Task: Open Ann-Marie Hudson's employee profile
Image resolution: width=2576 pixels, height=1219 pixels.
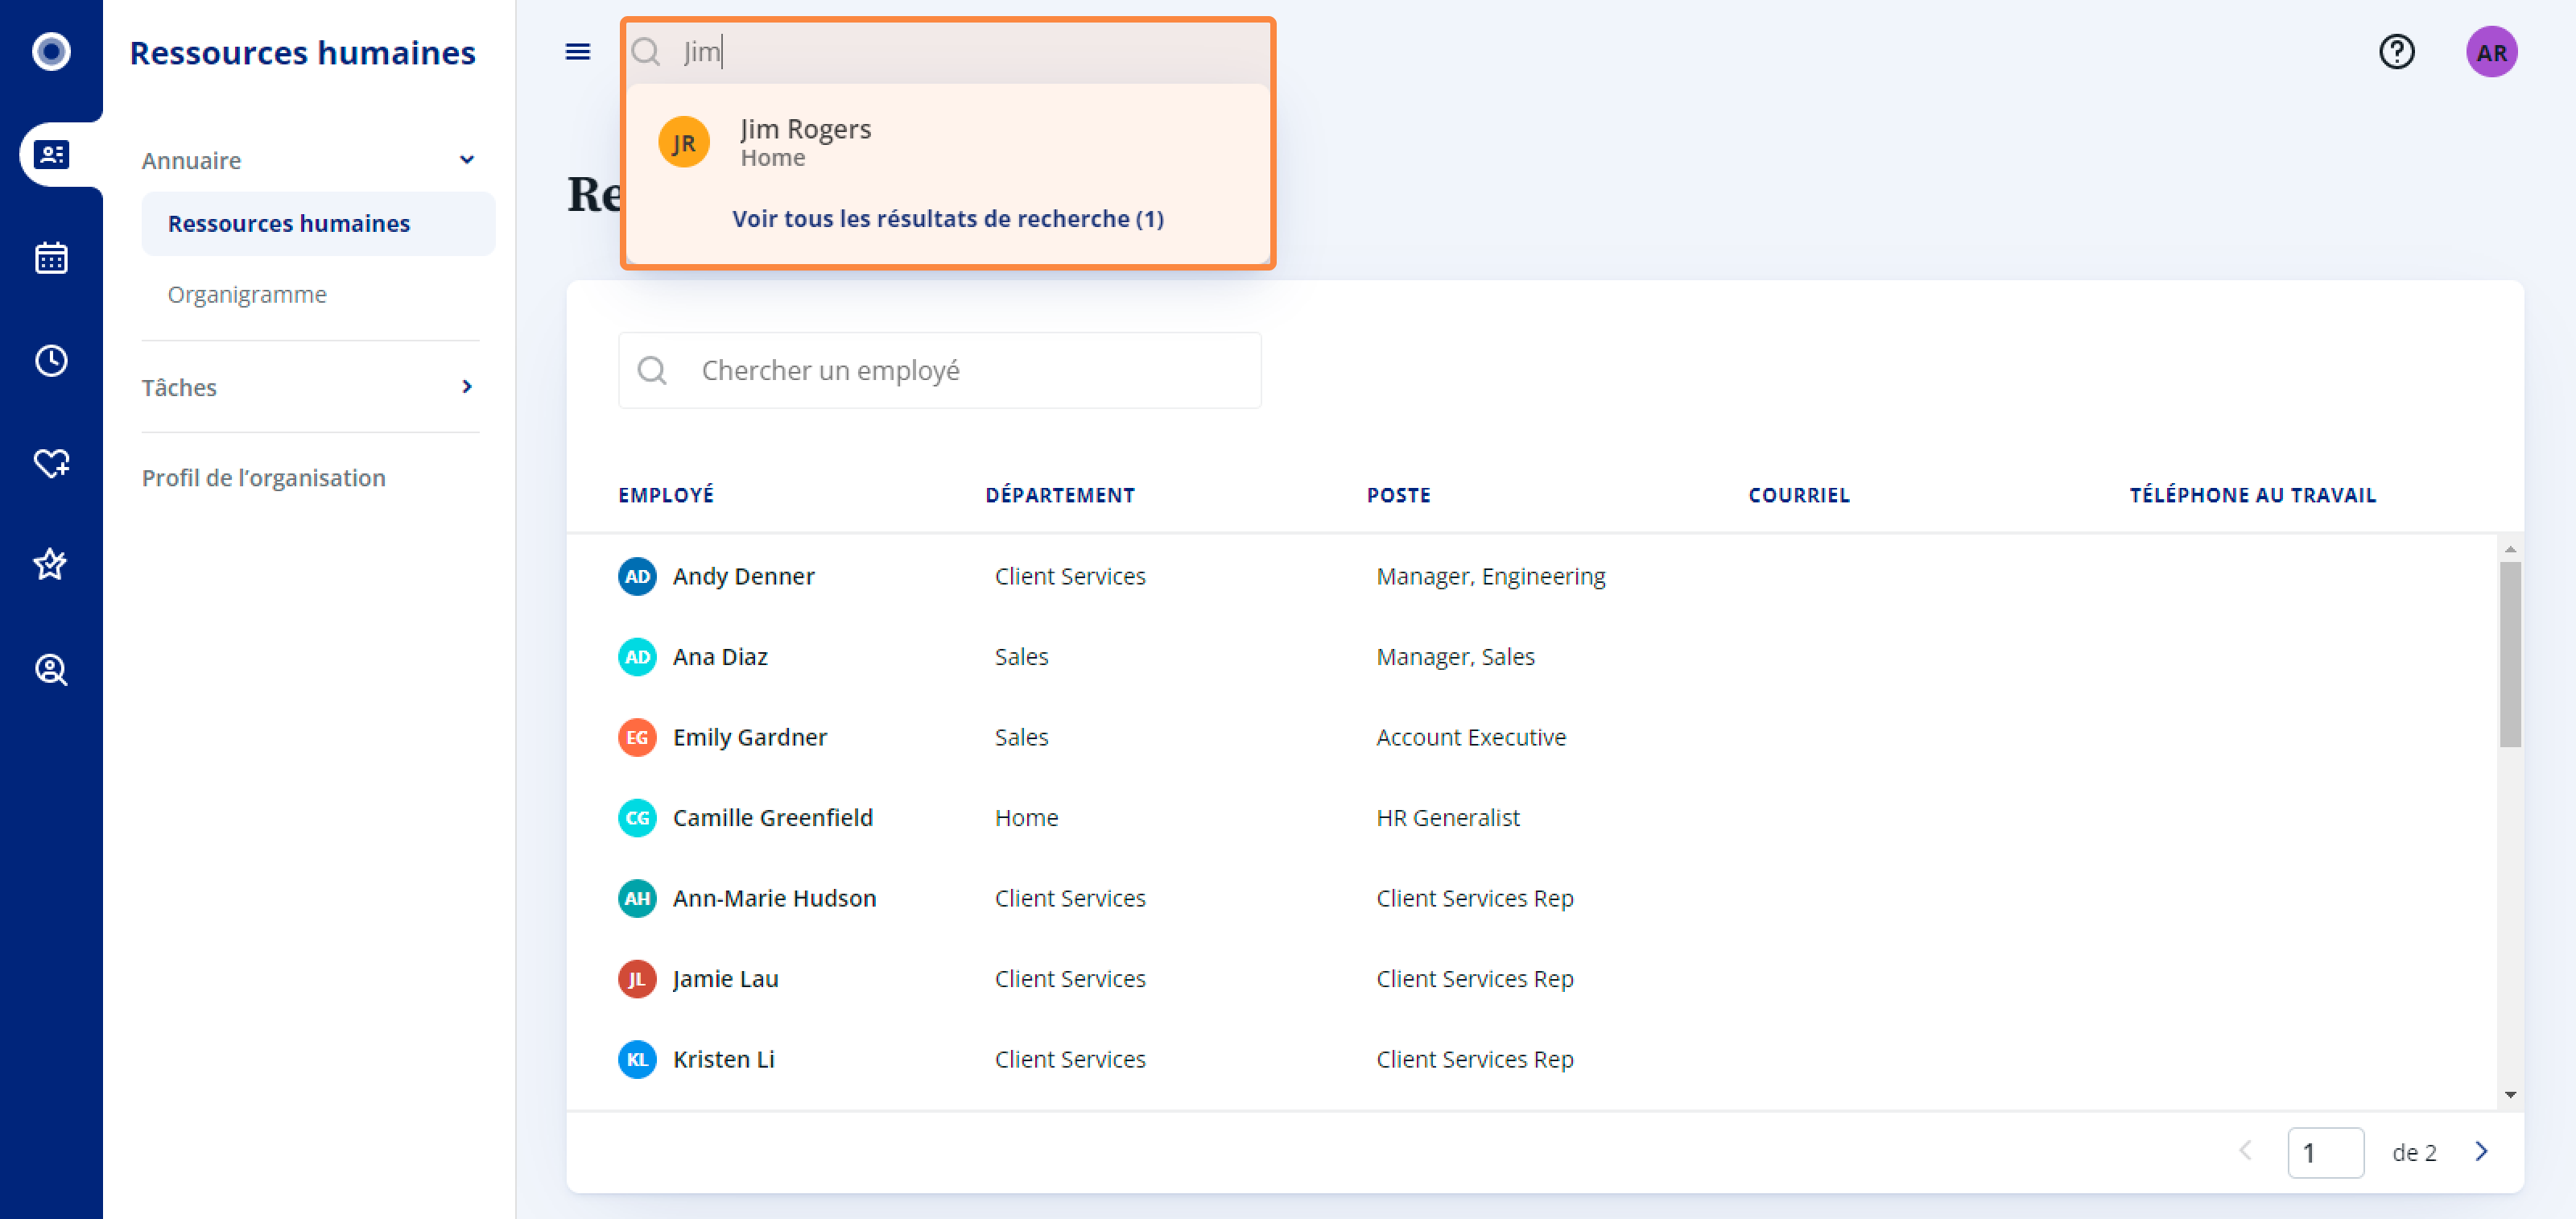Action: pyautogui.click(x=774, y=898)
